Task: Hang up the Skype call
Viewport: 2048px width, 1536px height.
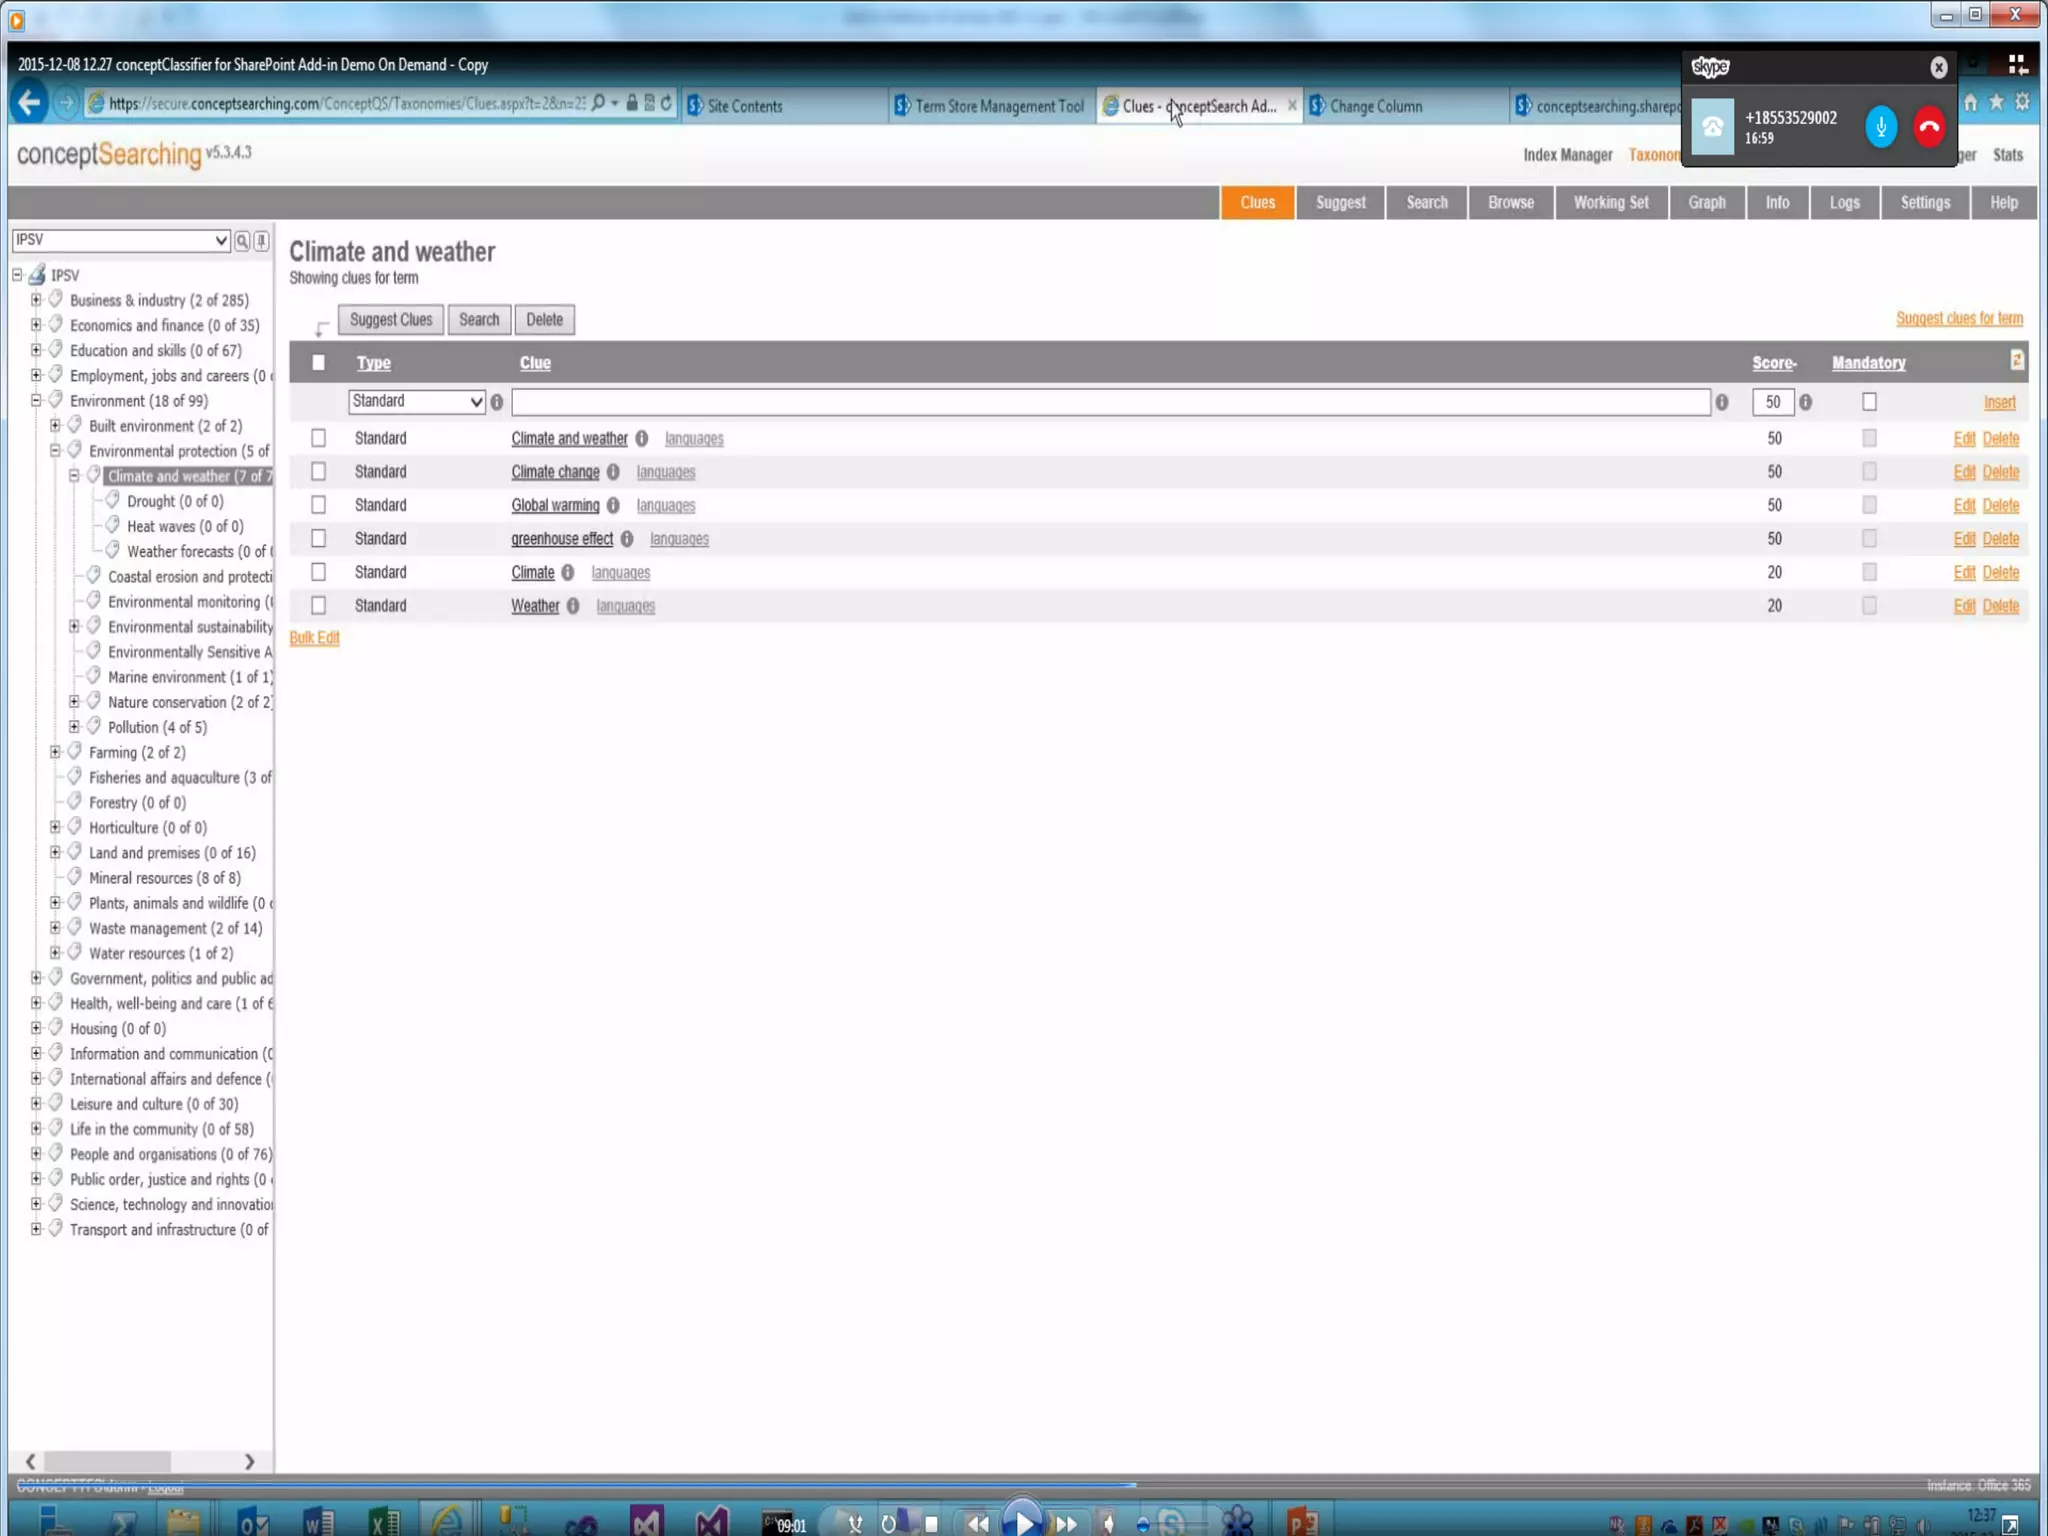Action: (x=1929, y=127)
